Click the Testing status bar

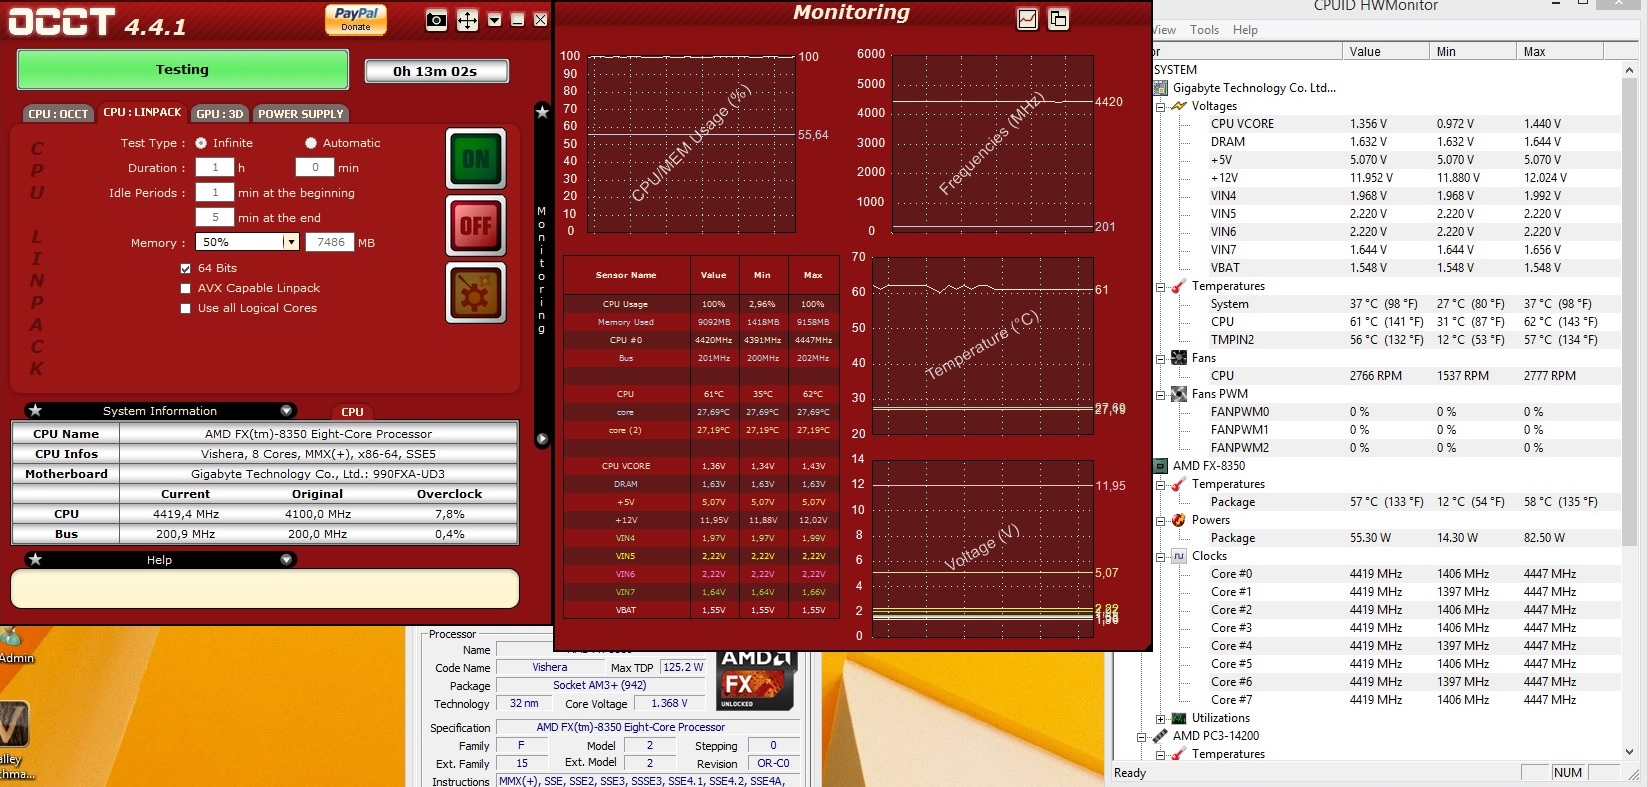183,70
